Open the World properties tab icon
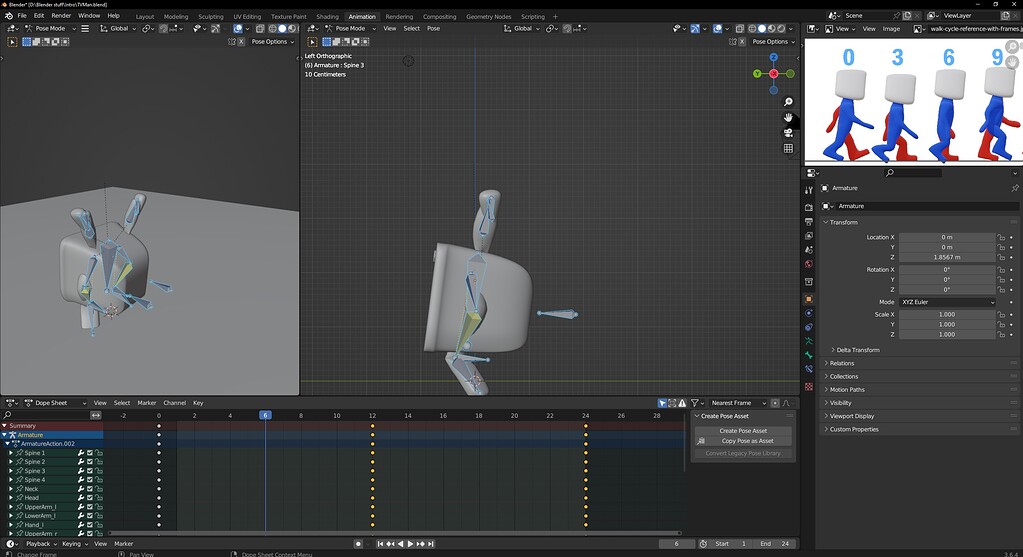1023x557 pixels. pyautogui.click(x=809, y=264)
